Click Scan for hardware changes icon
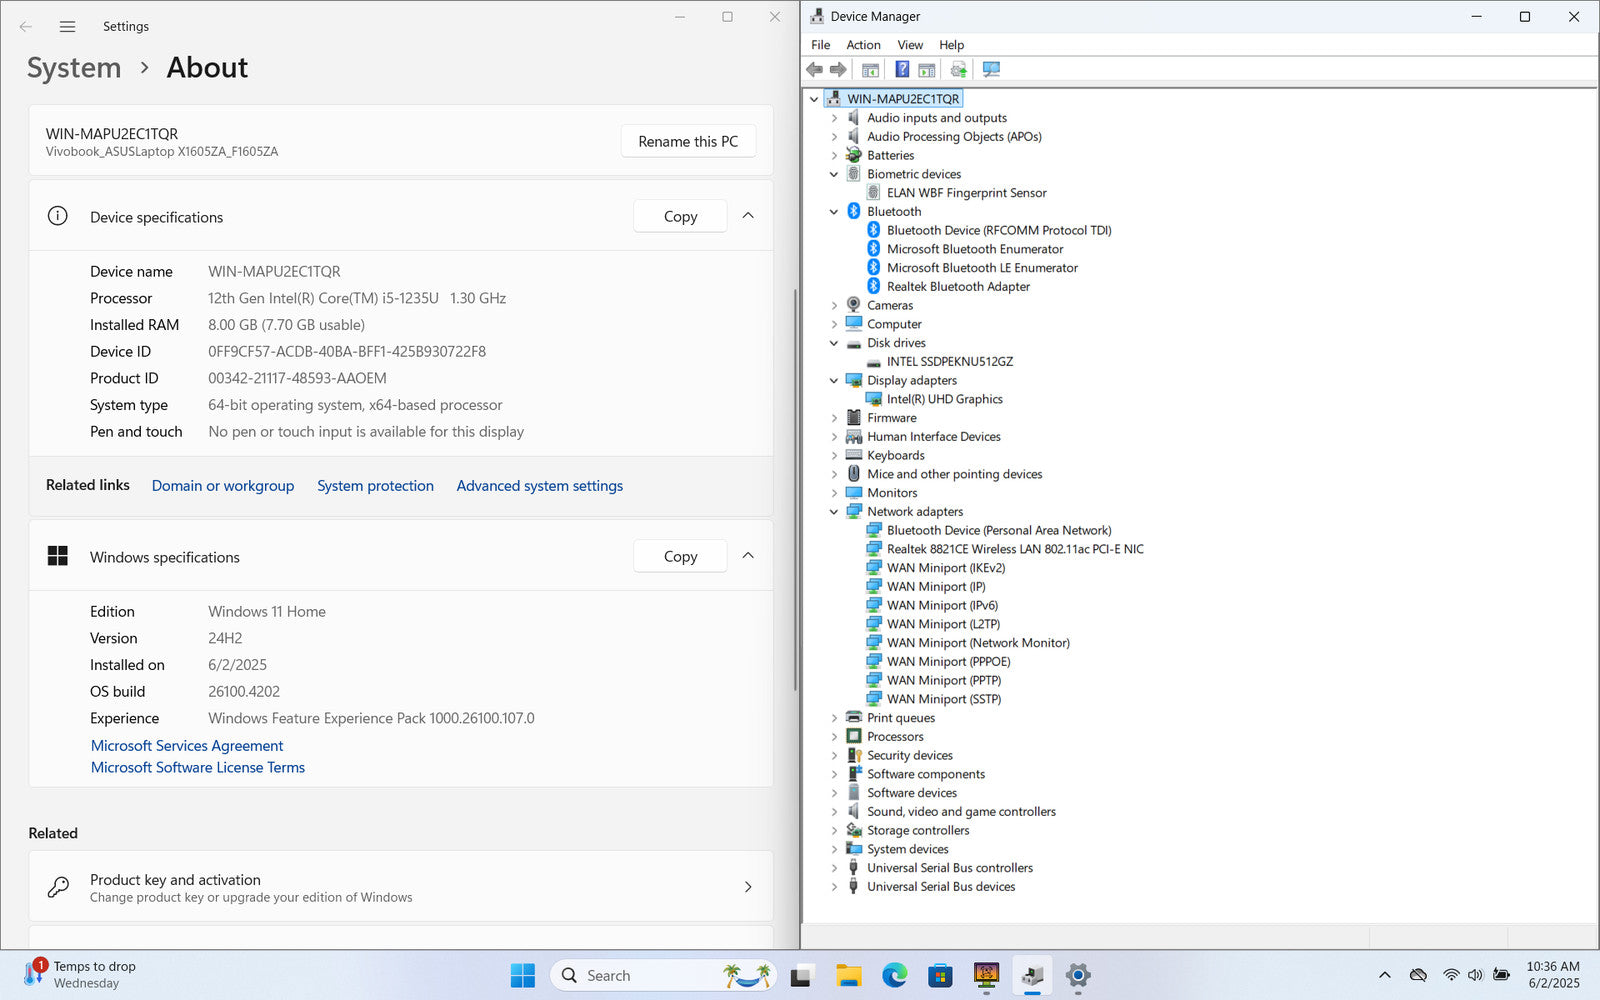 coord(991,69)
